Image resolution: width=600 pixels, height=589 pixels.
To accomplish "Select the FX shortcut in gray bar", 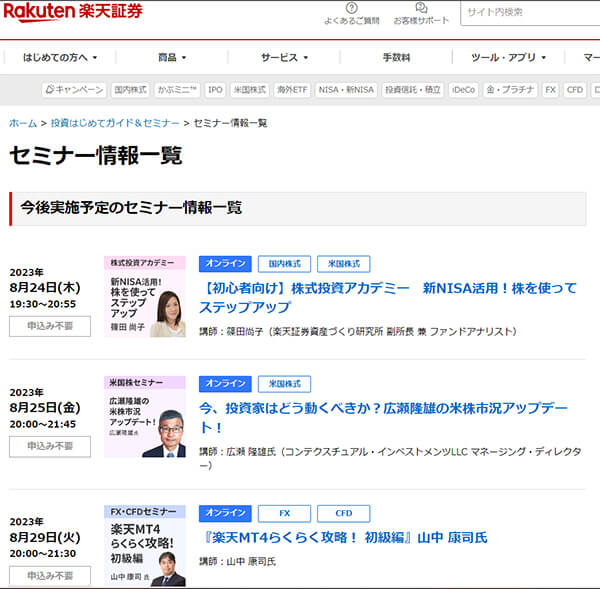I will pos(550,90).
